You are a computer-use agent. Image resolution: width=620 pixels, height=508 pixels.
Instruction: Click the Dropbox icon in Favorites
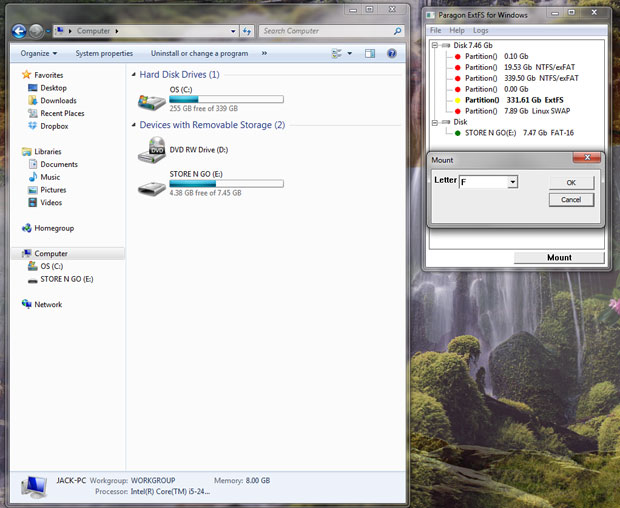coord(33,126)
